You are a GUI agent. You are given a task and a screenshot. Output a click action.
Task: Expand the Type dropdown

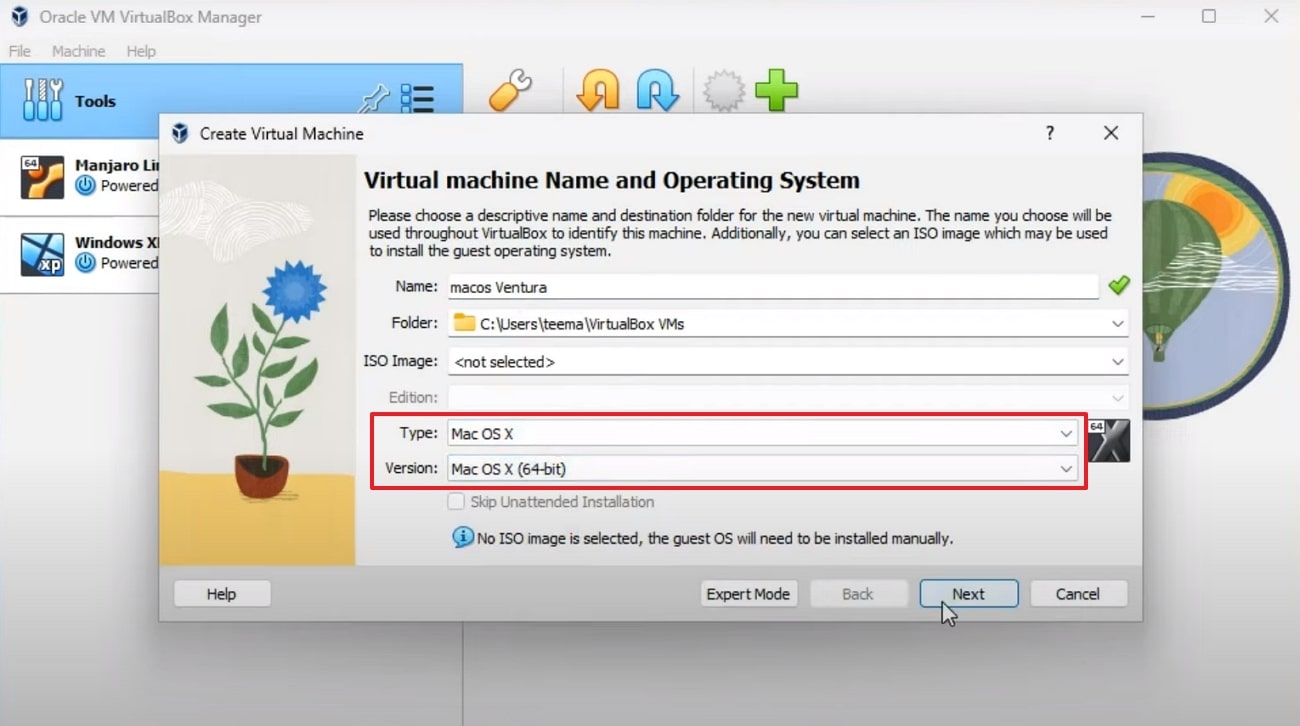[x=1066, y=434]
